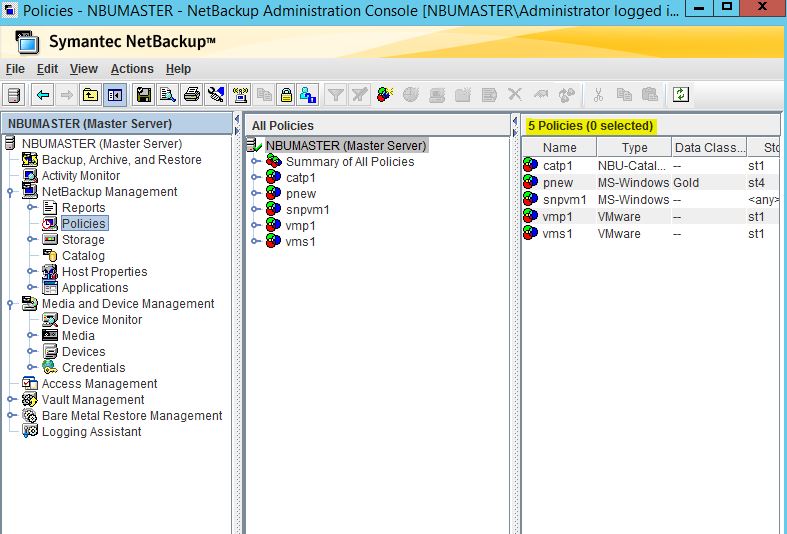Click the vmp1 name cell in the table
Viewport: 787px width, 534px height.
pyautogui.click(x=557, y=217)
